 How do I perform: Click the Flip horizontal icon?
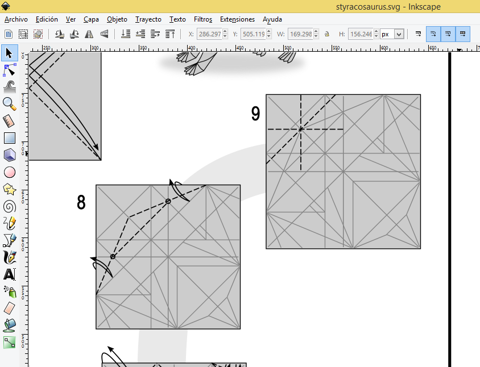click(89, 34)
